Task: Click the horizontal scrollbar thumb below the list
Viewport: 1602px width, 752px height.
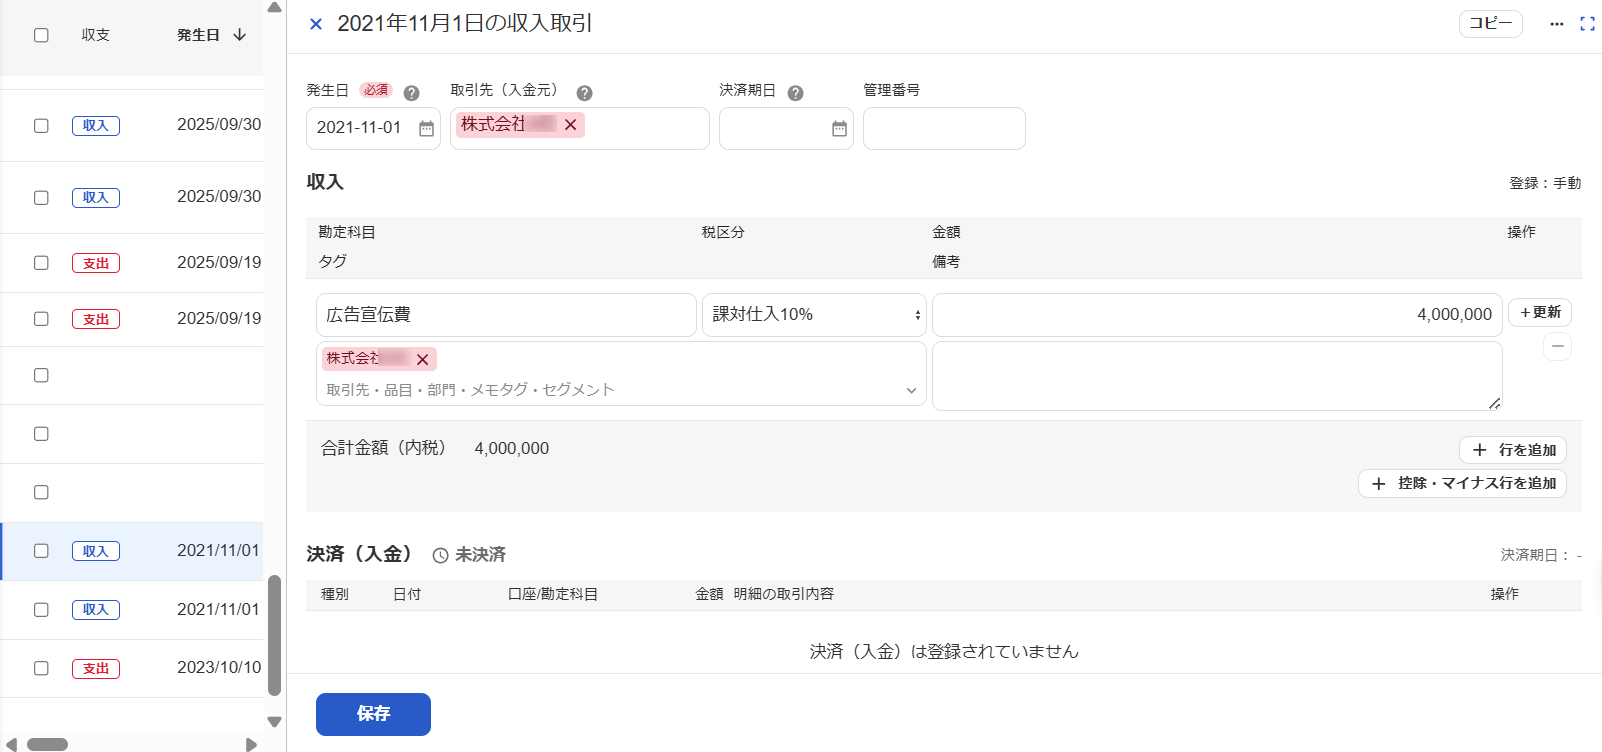Action: 47,744
